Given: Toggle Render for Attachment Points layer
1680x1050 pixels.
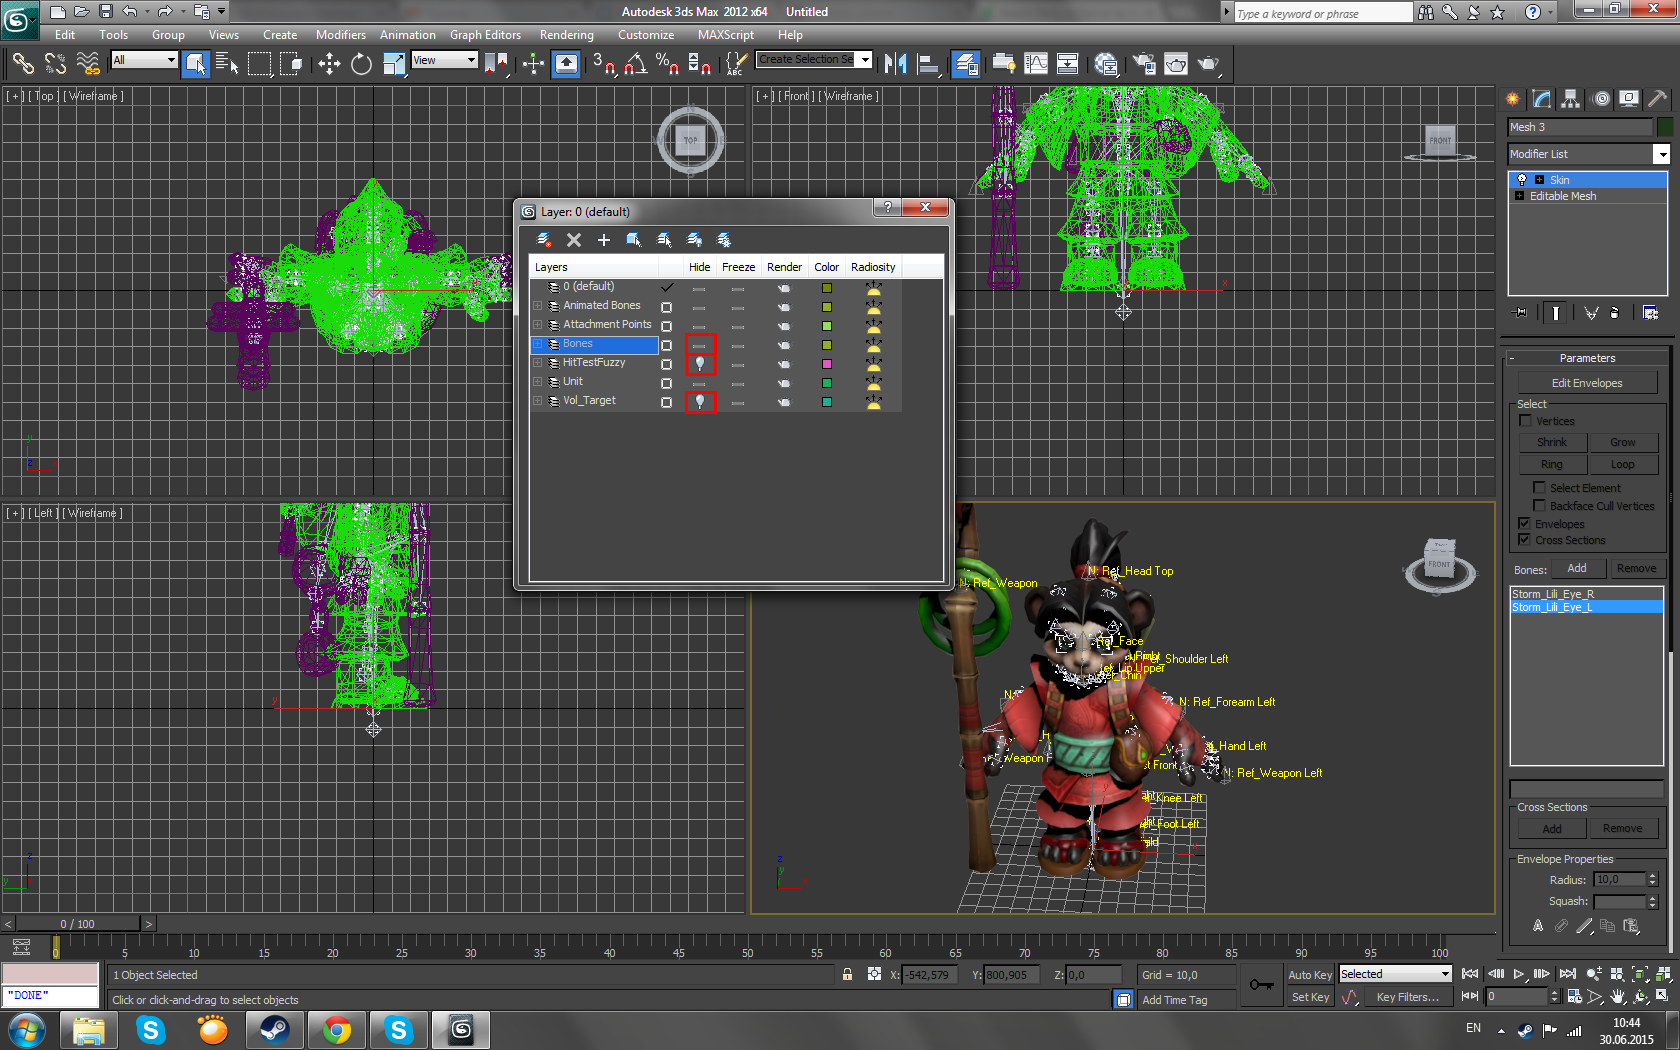Looking at the screenshot, I should 784,326.
